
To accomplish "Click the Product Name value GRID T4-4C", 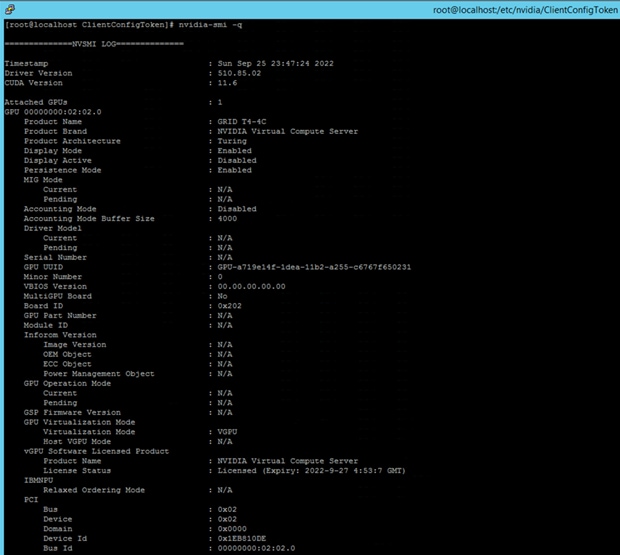I will (x=242, y=122).
